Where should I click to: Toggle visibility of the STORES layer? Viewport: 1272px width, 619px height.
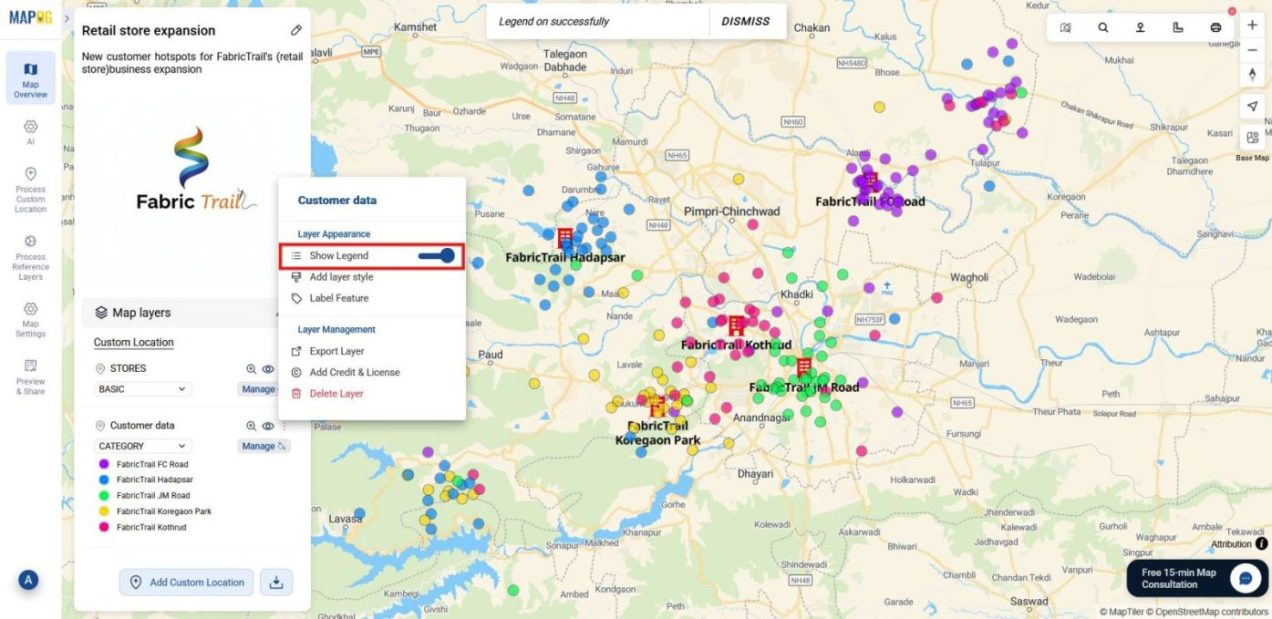(268, 368)
